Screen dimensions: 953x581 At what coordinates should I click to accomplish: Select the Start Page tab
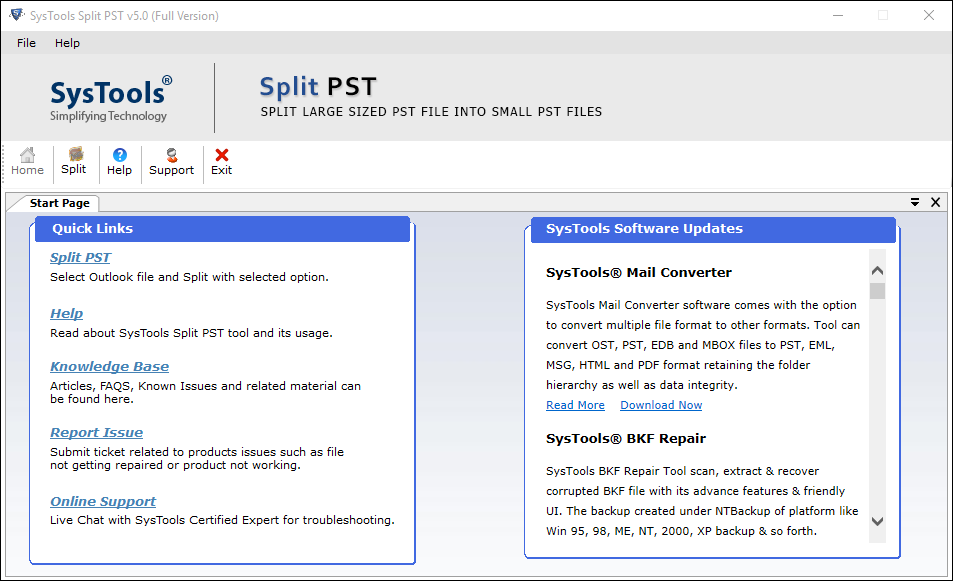[x=59, y=203]
